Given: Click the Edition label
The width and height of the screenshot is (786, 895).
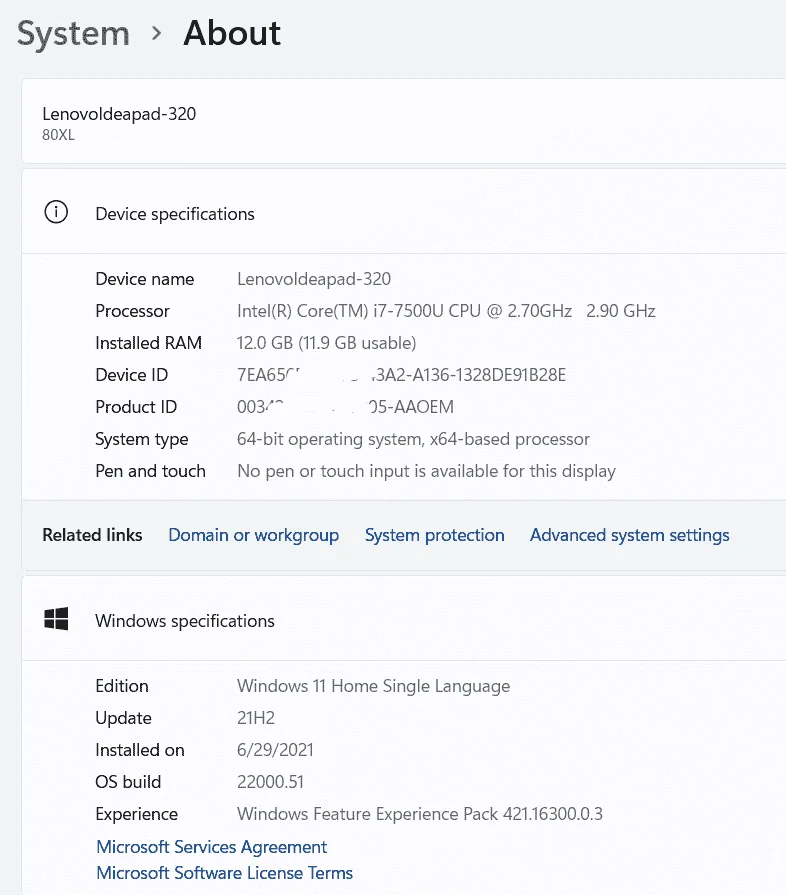Looking at the screenshot, I should click(x=122, y=686).
